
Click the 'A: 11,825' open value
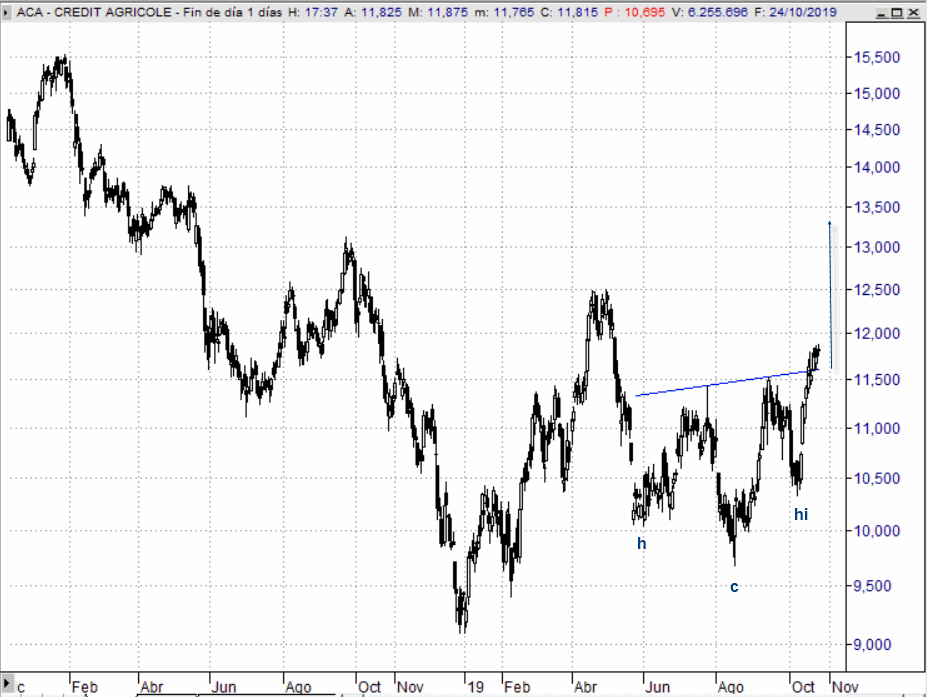pyautogui.click(x=373, y=12)
